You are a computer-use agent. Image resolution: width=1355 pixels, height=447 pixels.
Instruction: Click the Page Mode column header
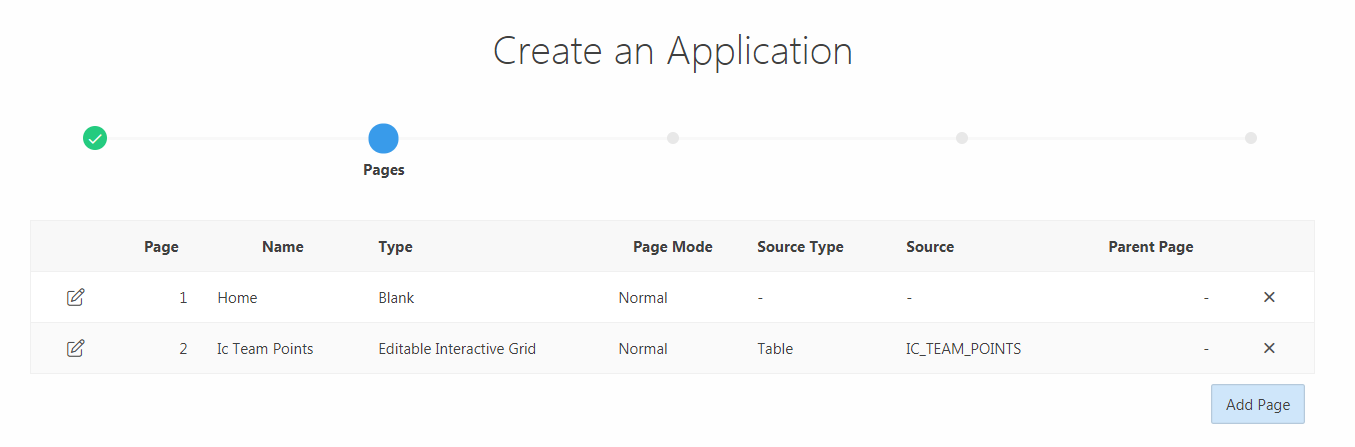673,246
